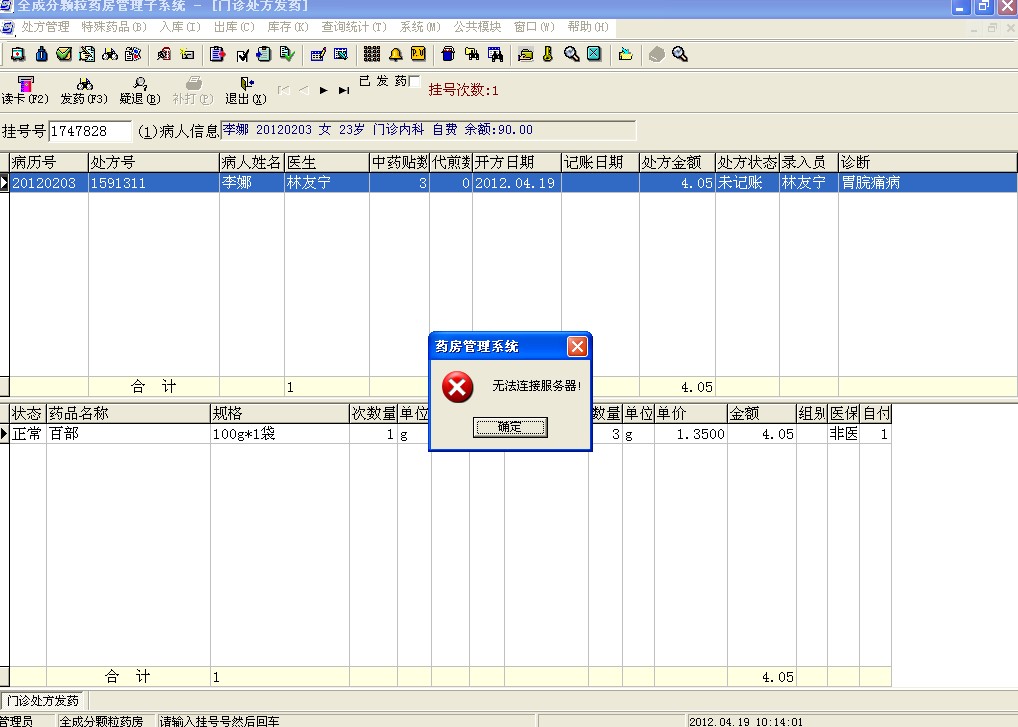Open the 处方管理 menu
Viewport: 1018px width, 727px height.
pos(45,27)
